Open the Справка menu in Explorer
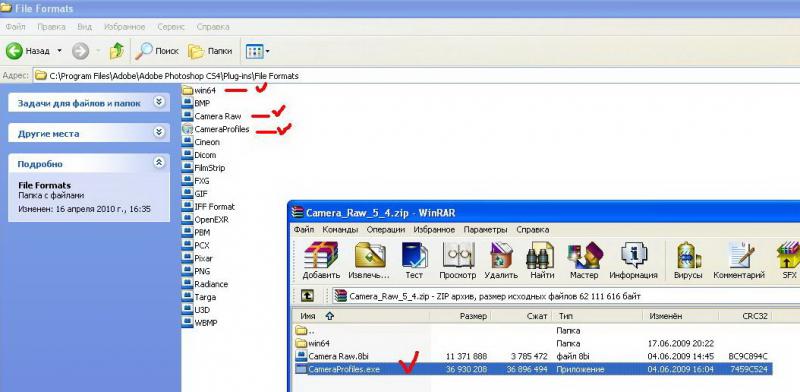This screenshot has height=392, width=800. 213,27
